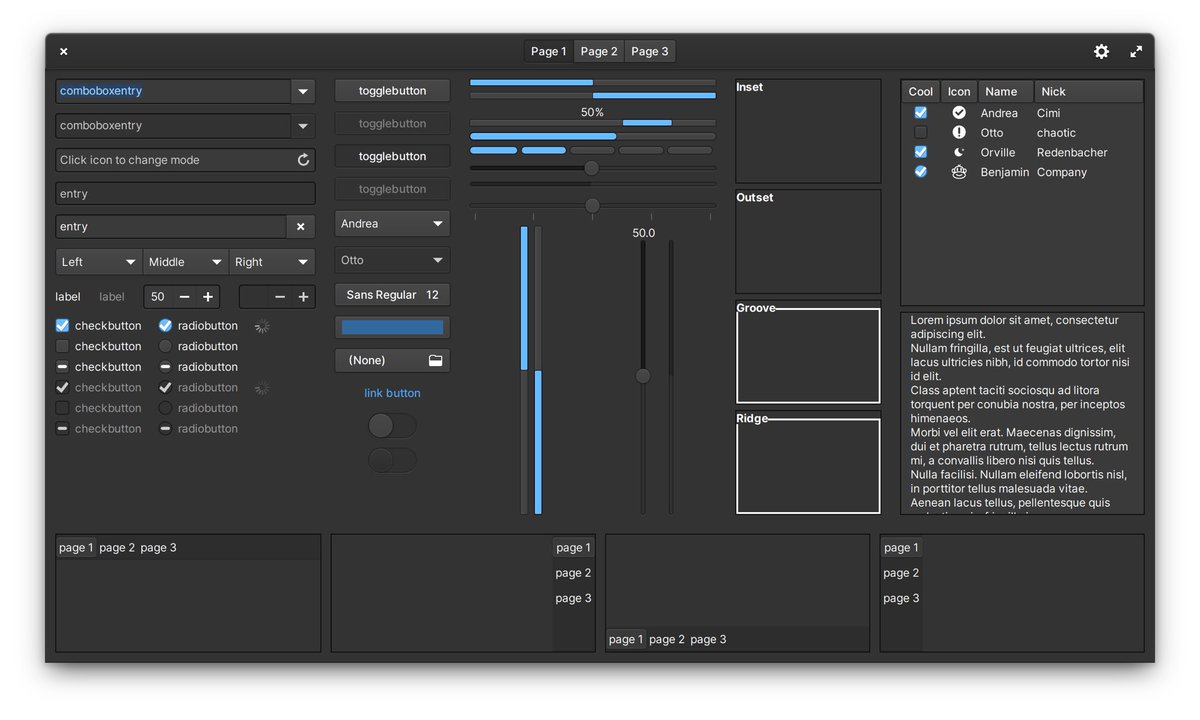The image size is (1200, 720).
Task: Click the folder icon in (None) chooser
Action: [x=435, y=360]
